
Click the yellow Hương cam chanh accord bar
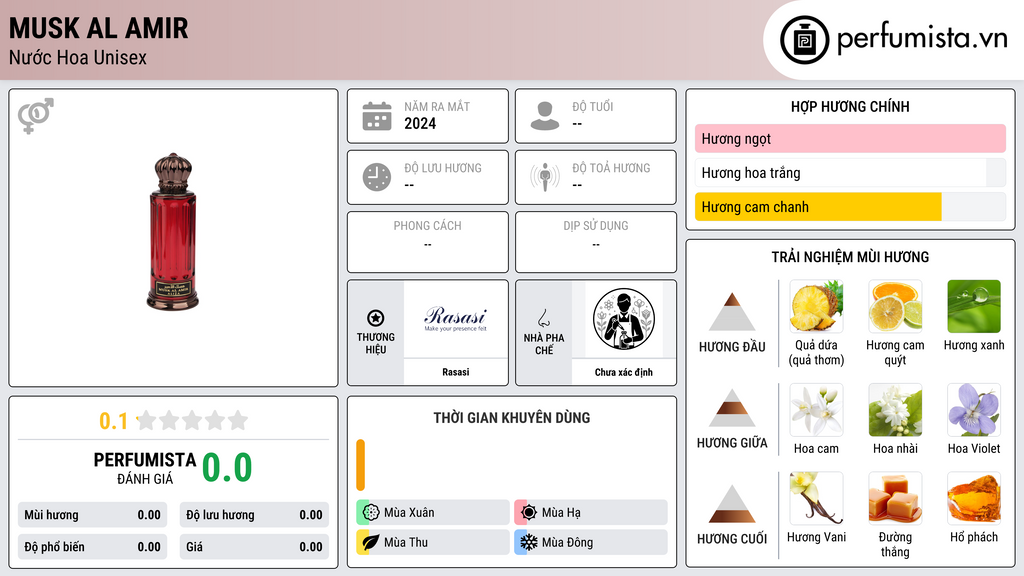pos(850,207)
